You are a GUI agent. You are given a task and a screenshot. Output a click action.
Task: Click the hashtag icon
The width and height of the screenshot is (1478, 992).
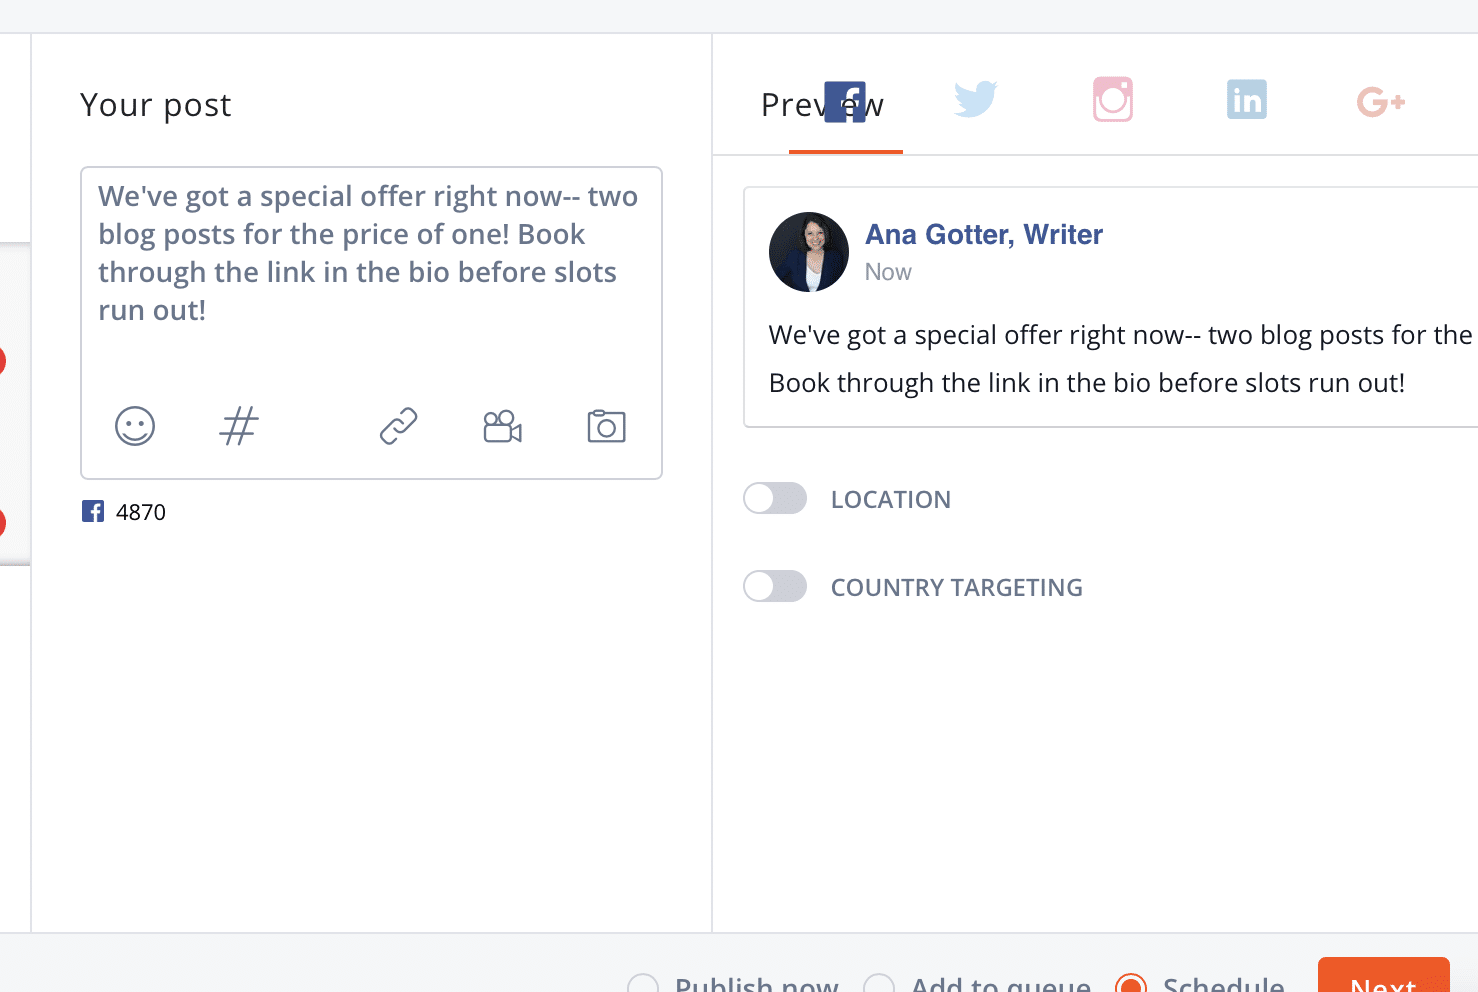[x=239, y=426]
